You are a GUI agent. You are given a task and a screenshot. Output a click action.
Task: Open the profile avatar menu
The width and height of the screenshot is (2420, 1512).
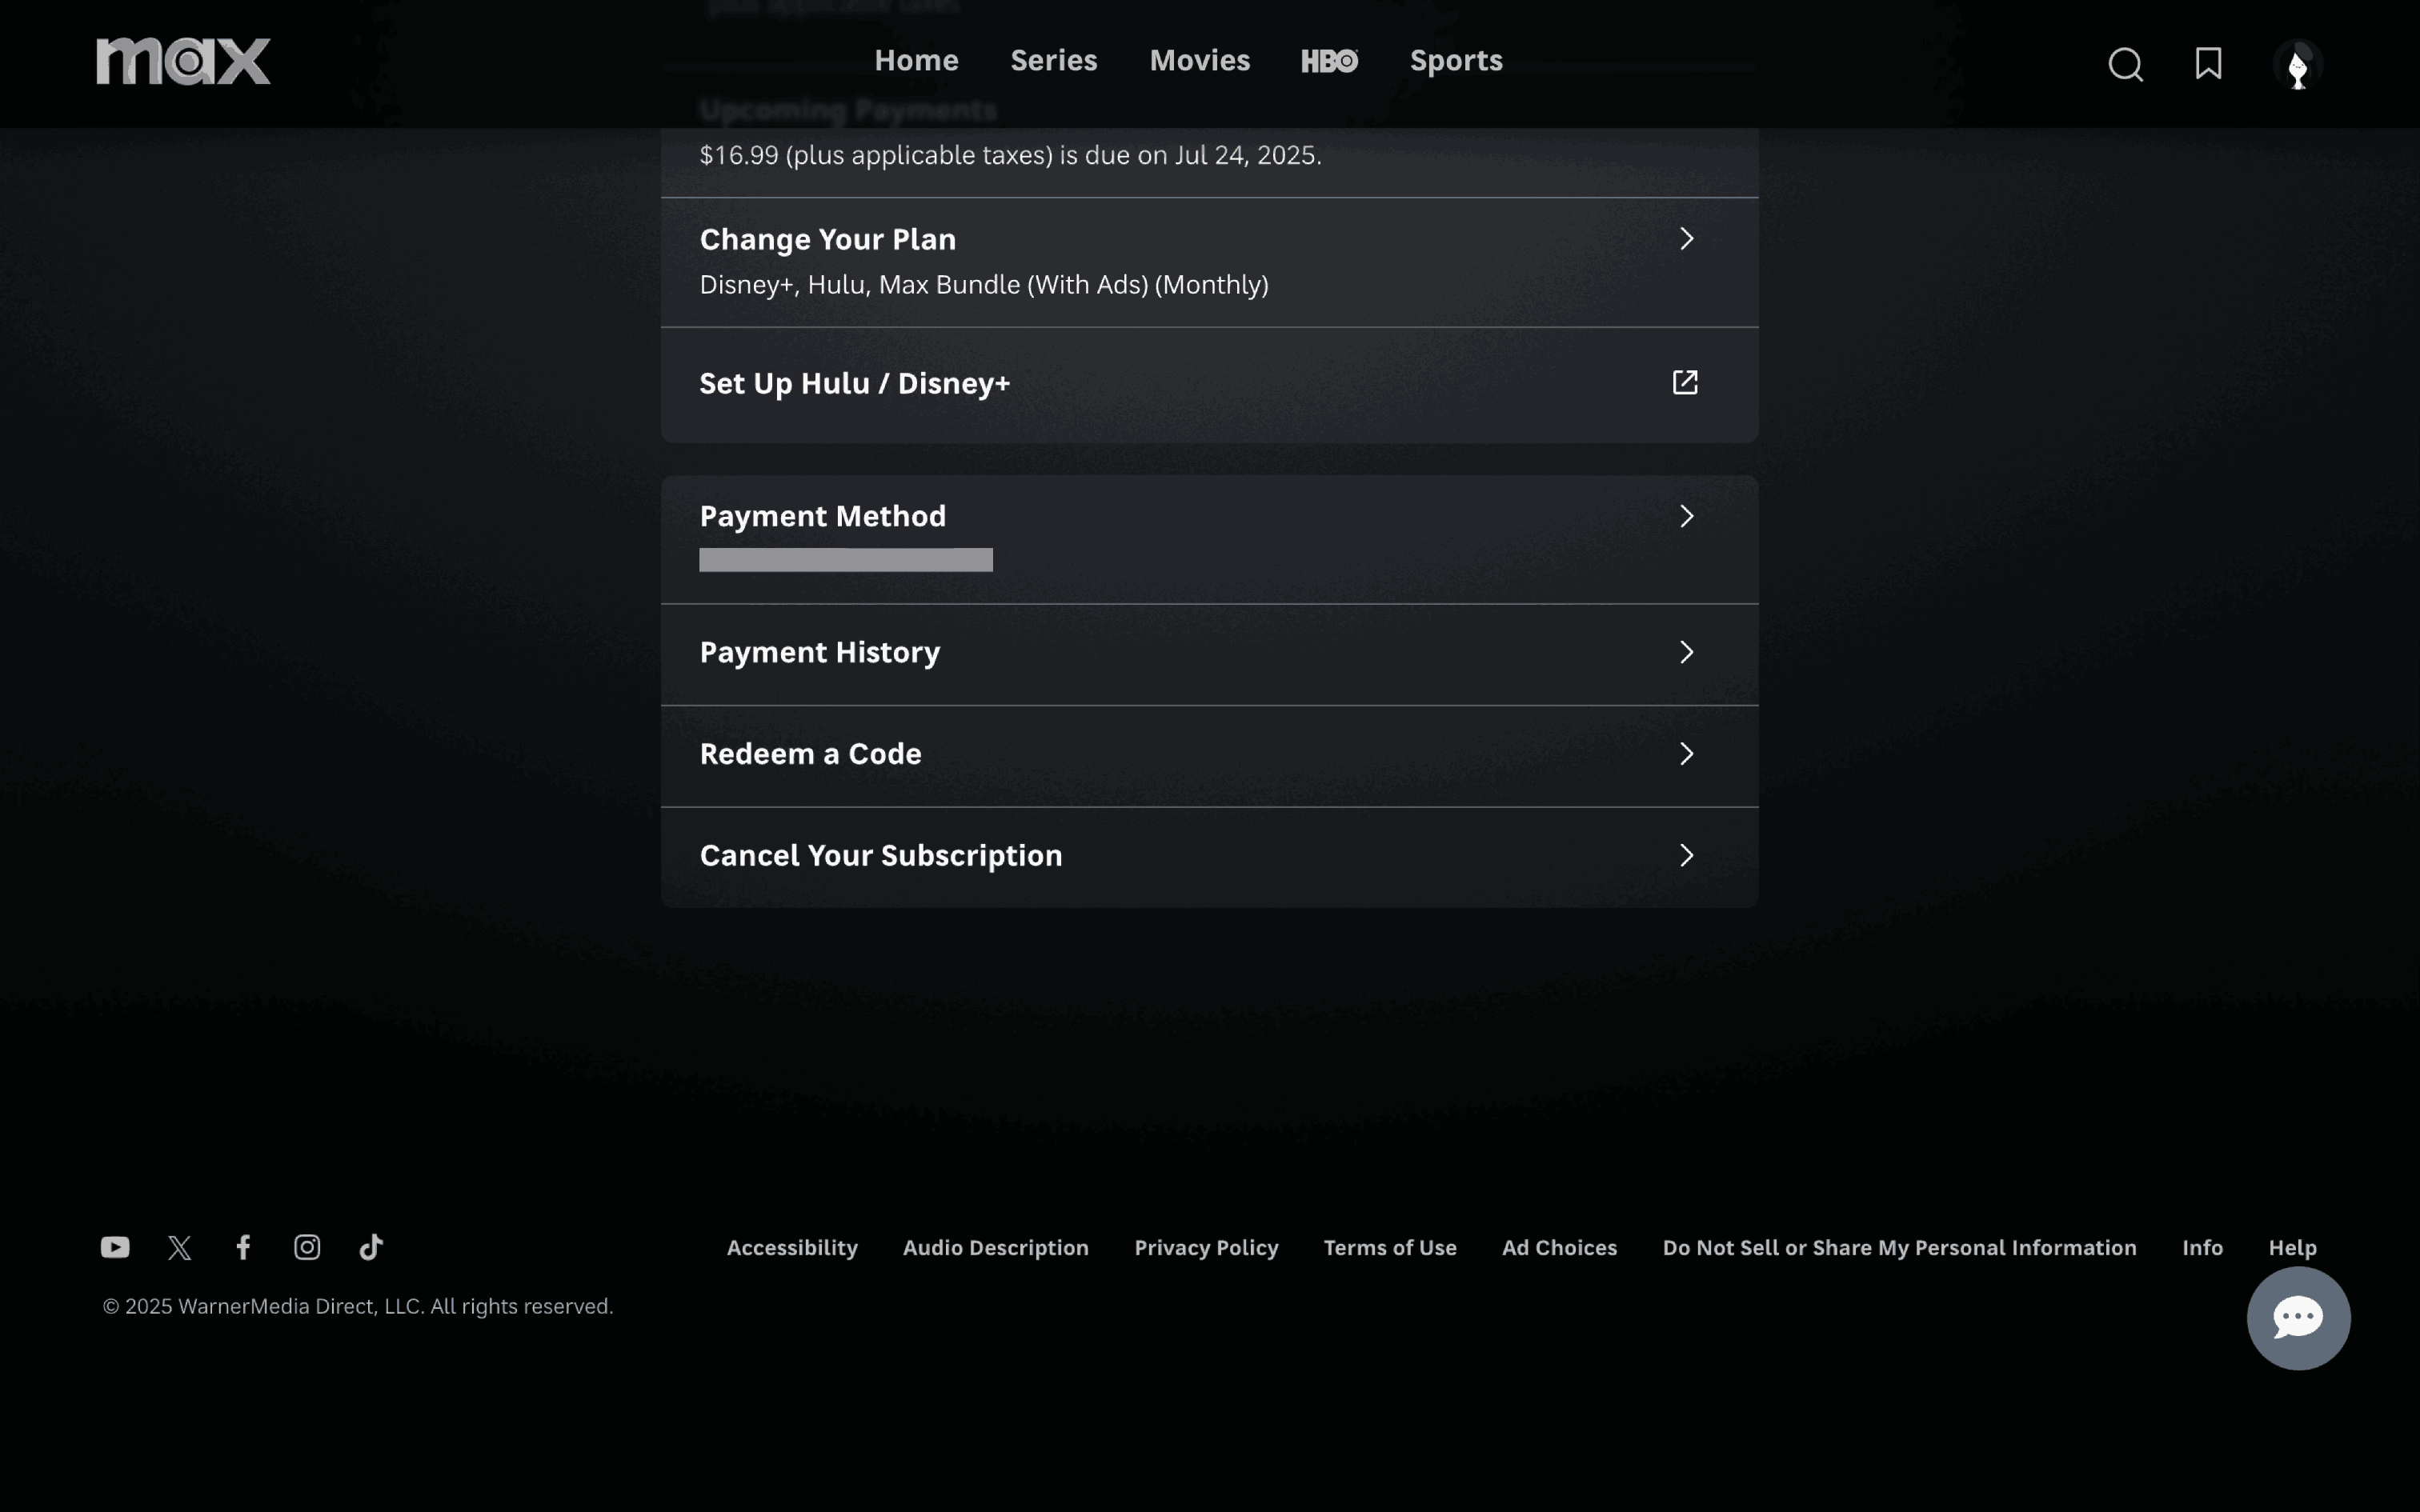pos(2297,66)
